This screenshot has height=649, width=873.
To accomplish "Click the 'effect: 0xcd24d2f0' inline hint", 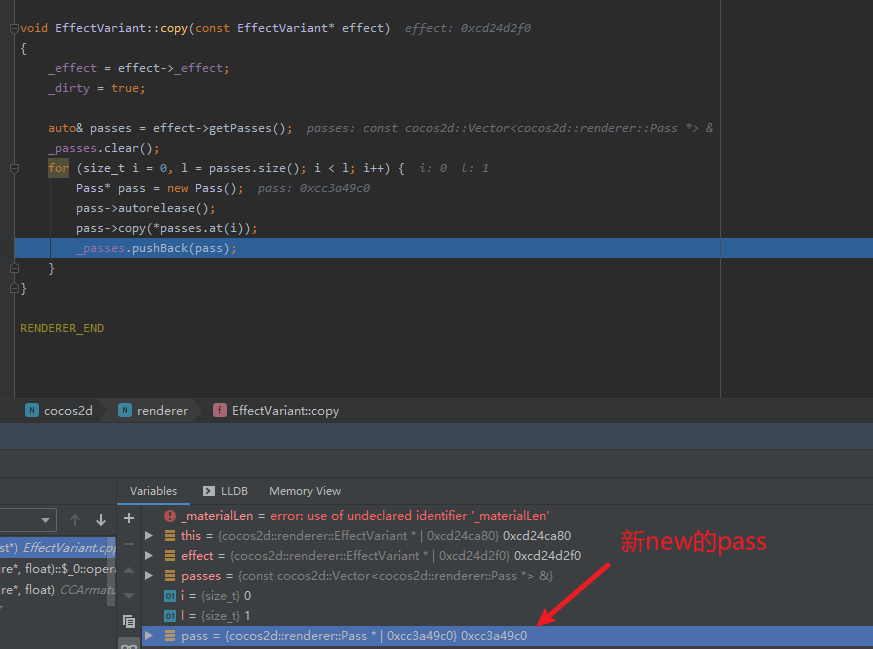I will point(468,28).
